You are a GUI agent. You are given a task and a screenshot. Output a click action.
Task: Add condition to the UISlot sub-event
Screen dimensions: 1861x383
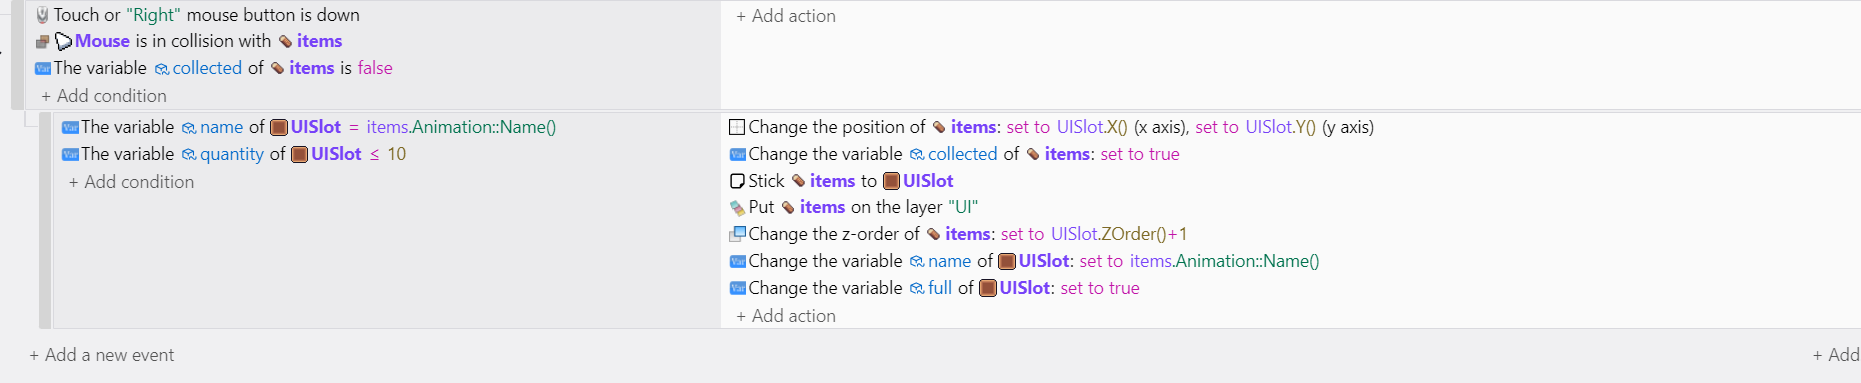pos(131,182)
